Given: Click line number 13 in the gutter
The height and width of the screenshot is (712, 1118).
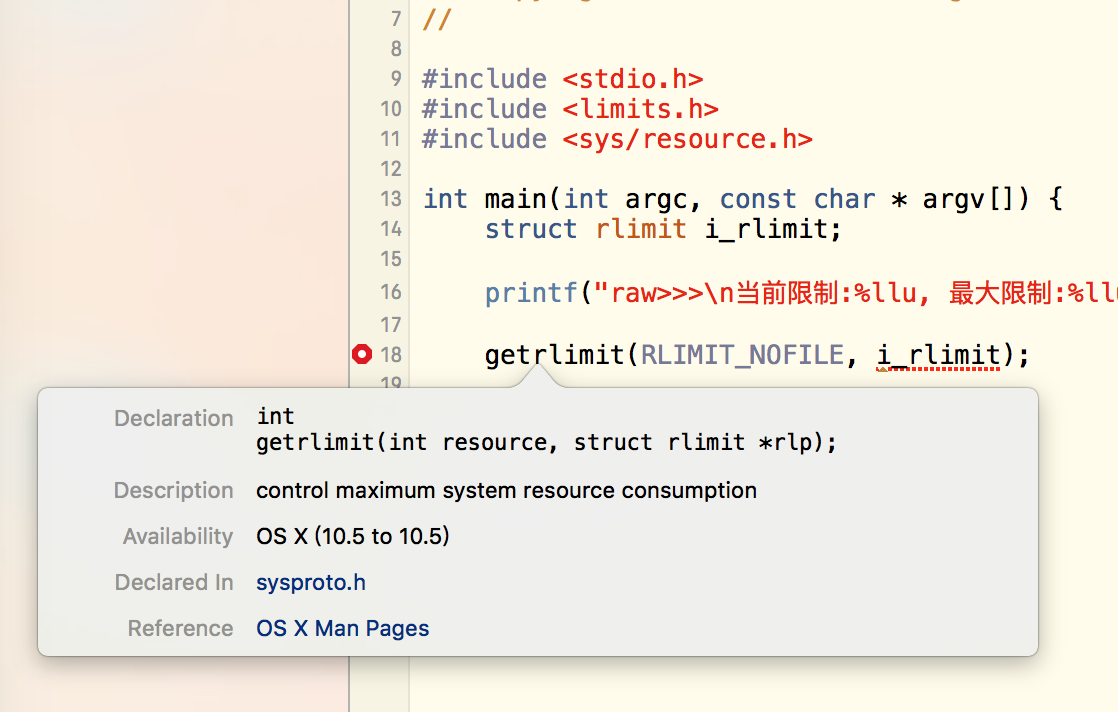Looking at the screenshot, I should tap(391, 199).
